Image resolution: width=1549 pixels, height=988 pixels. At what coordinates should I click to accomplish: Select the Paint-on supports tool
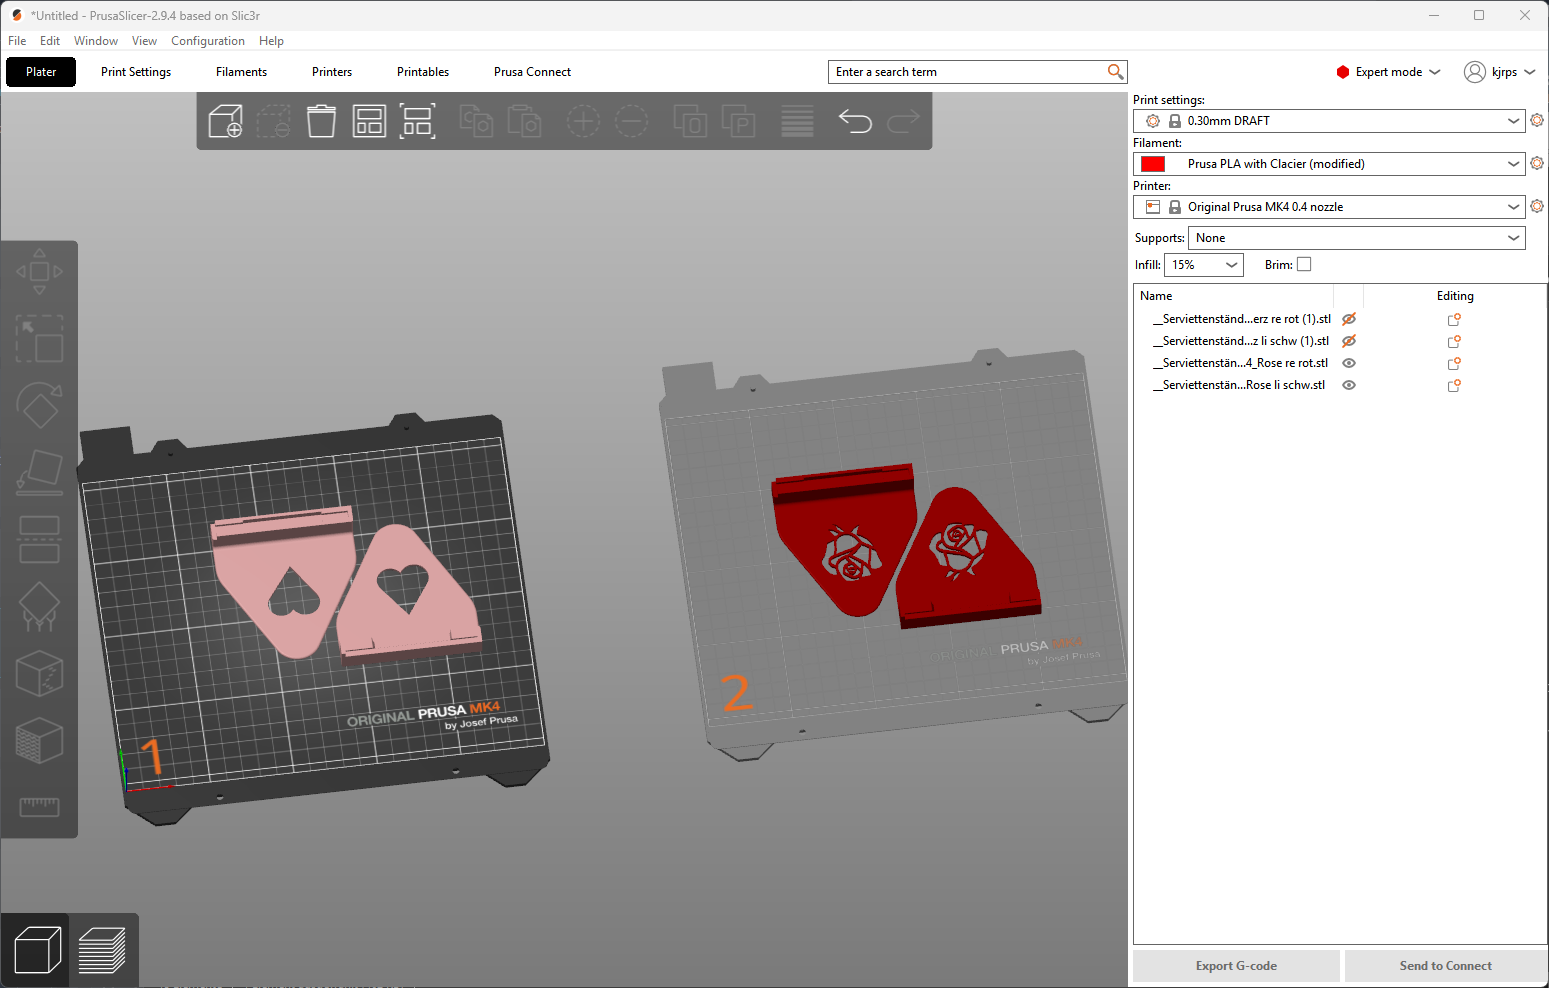click(x=39, y=606)
